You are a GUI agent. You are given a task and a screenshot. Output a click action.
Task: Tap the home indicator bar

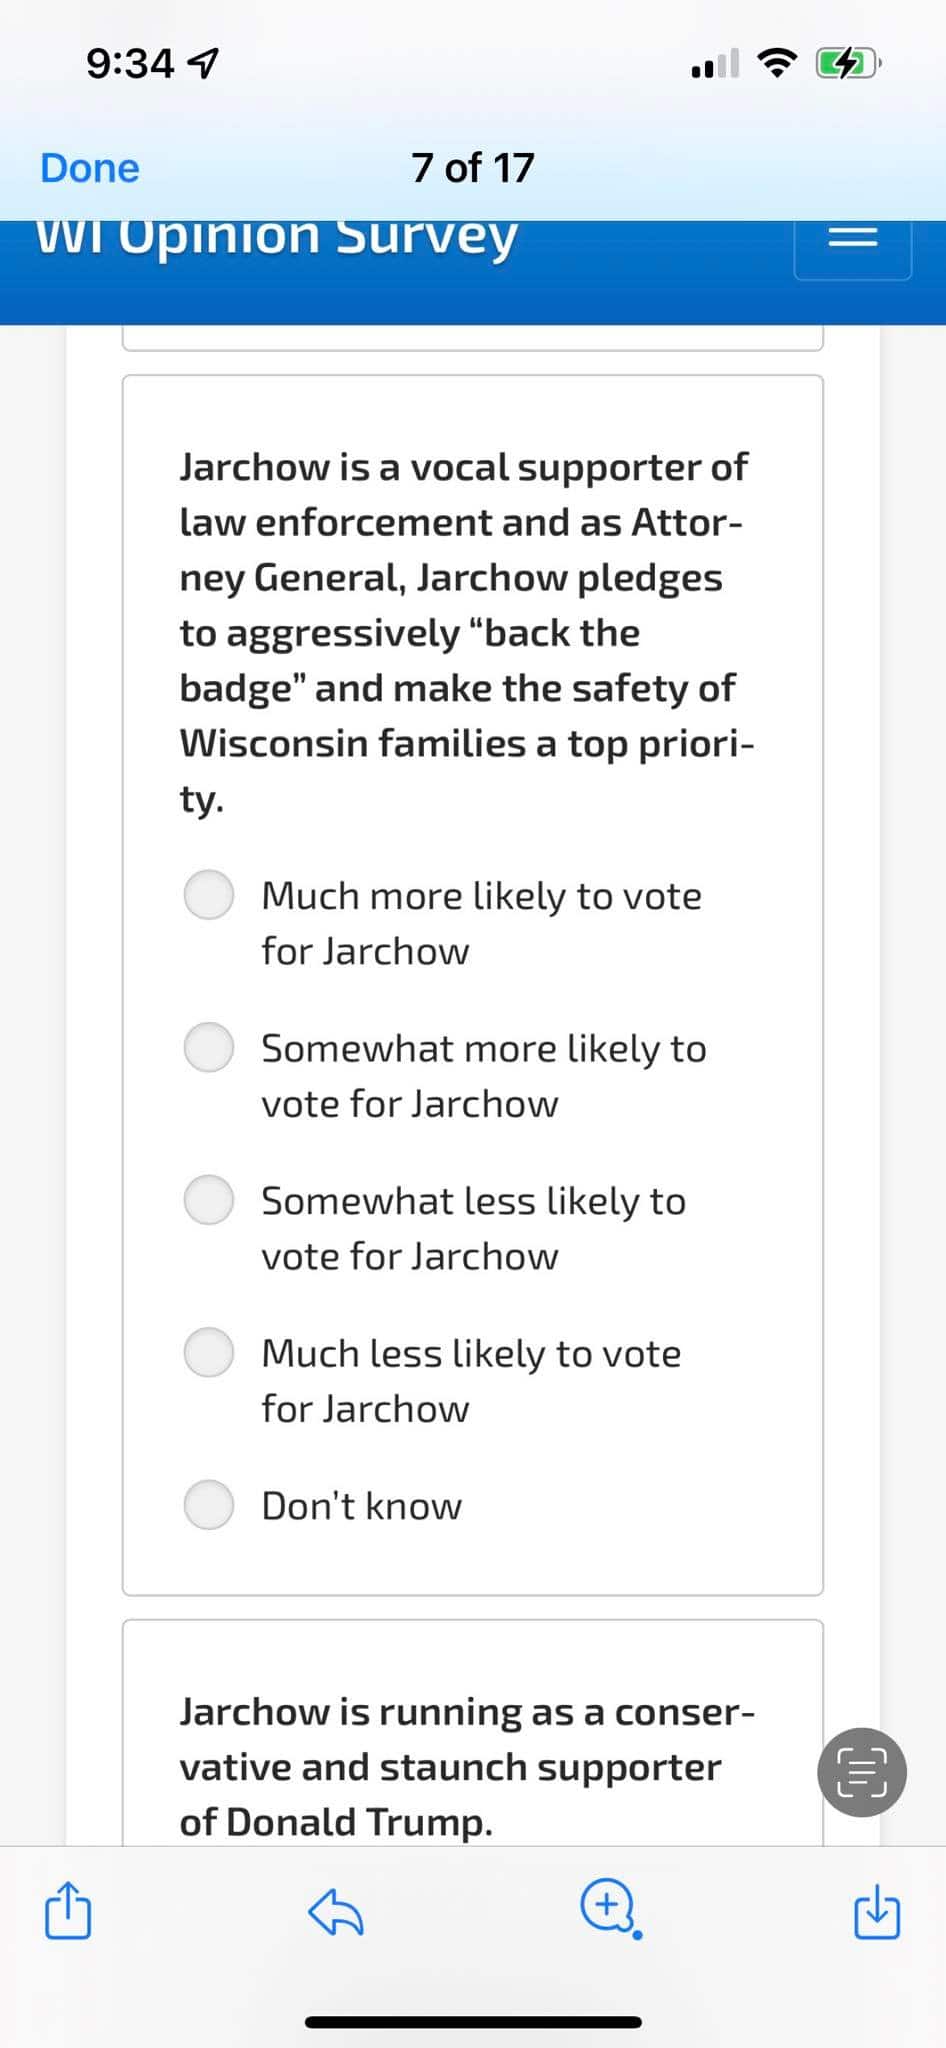pyautogui.click(x=473, y=2021)
